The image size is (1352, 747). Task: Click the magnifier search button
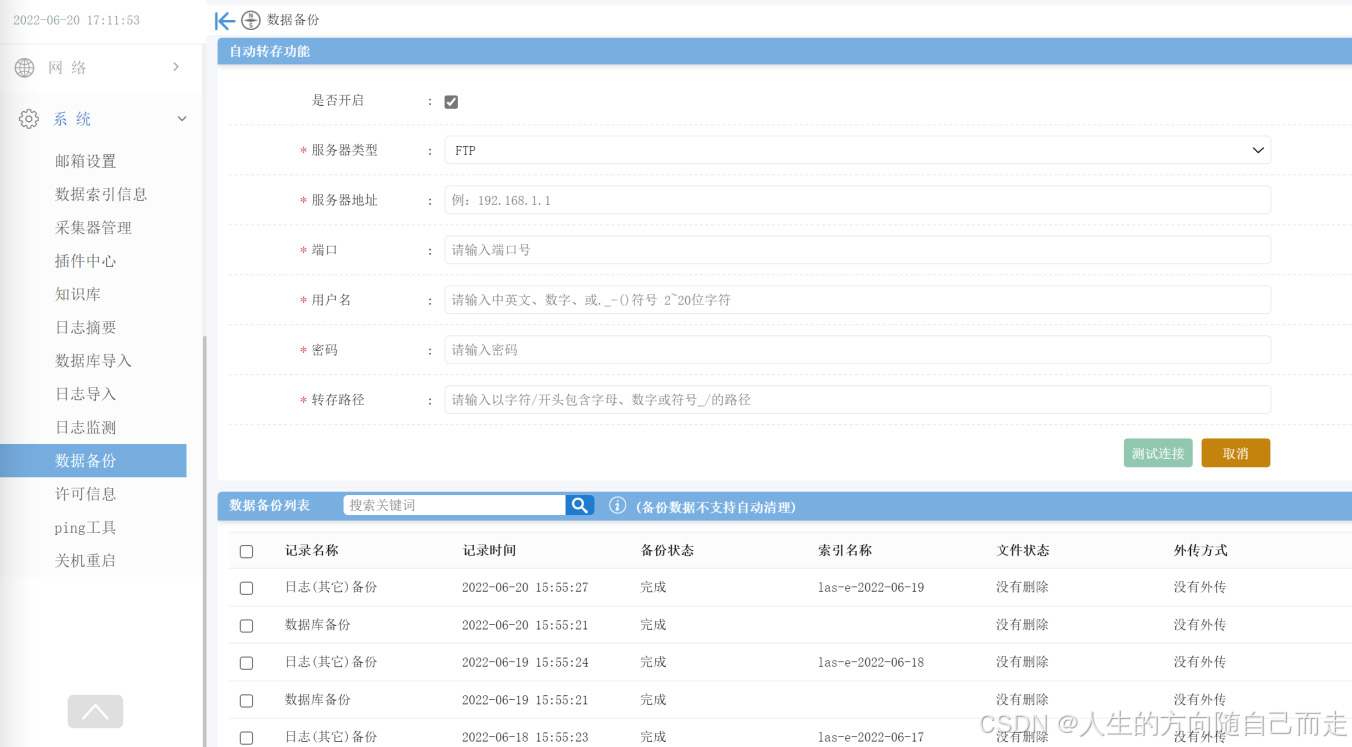[x=580, y=505]
